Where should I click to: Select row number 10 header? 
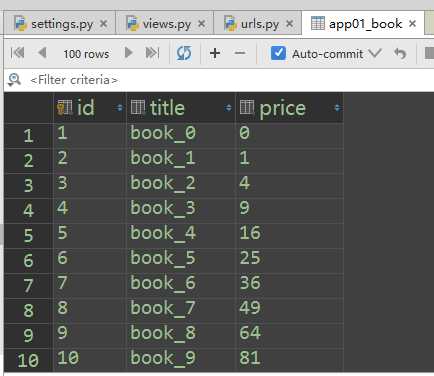28,360
